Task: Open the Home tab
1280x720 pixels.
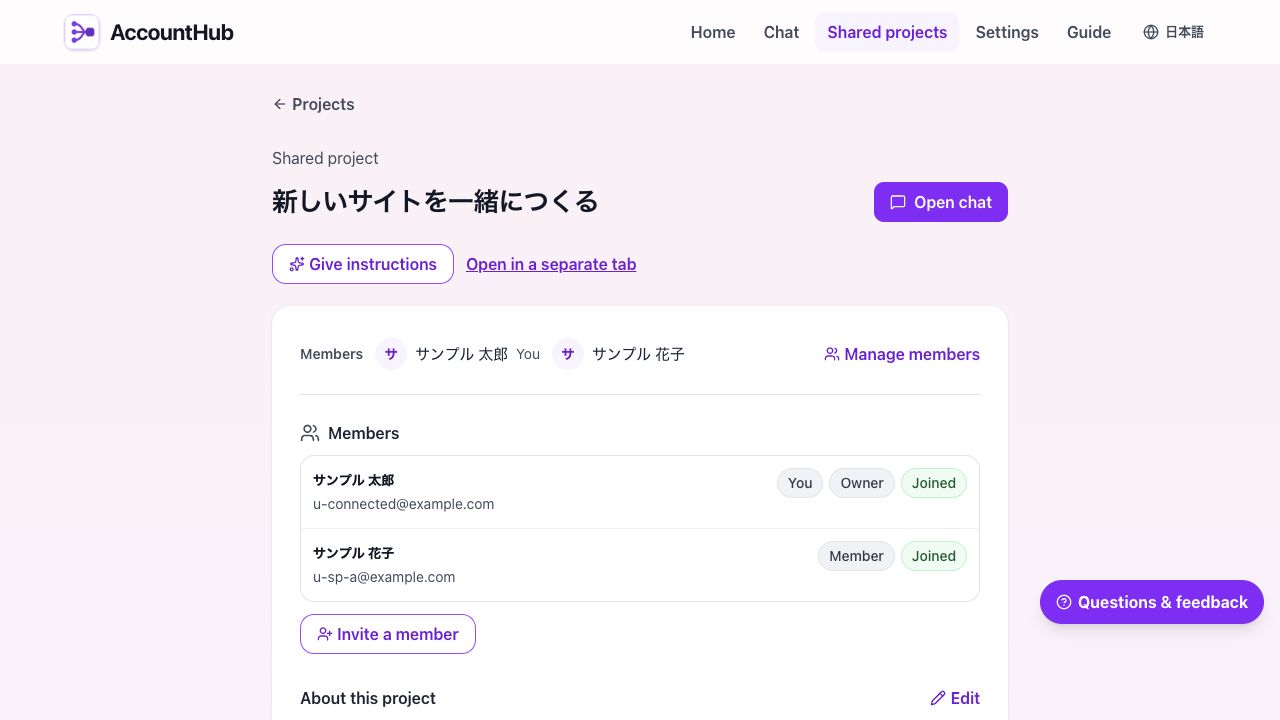Action: pos(713,32)
